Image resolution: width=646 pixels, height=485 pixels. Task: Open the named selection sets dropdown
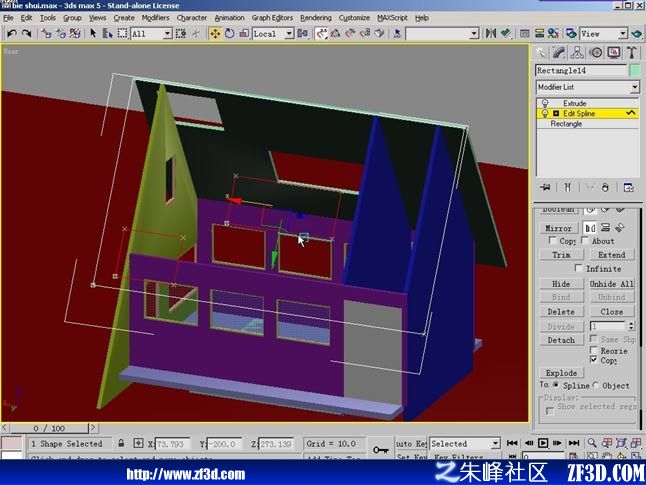click(x=474, y=34)
